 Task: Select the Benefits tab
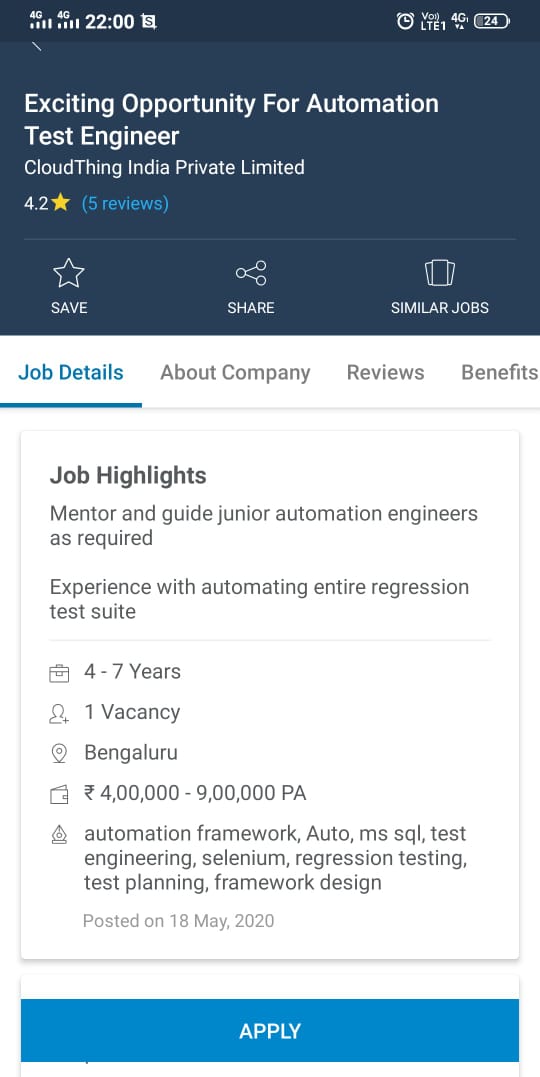(499, 372)
